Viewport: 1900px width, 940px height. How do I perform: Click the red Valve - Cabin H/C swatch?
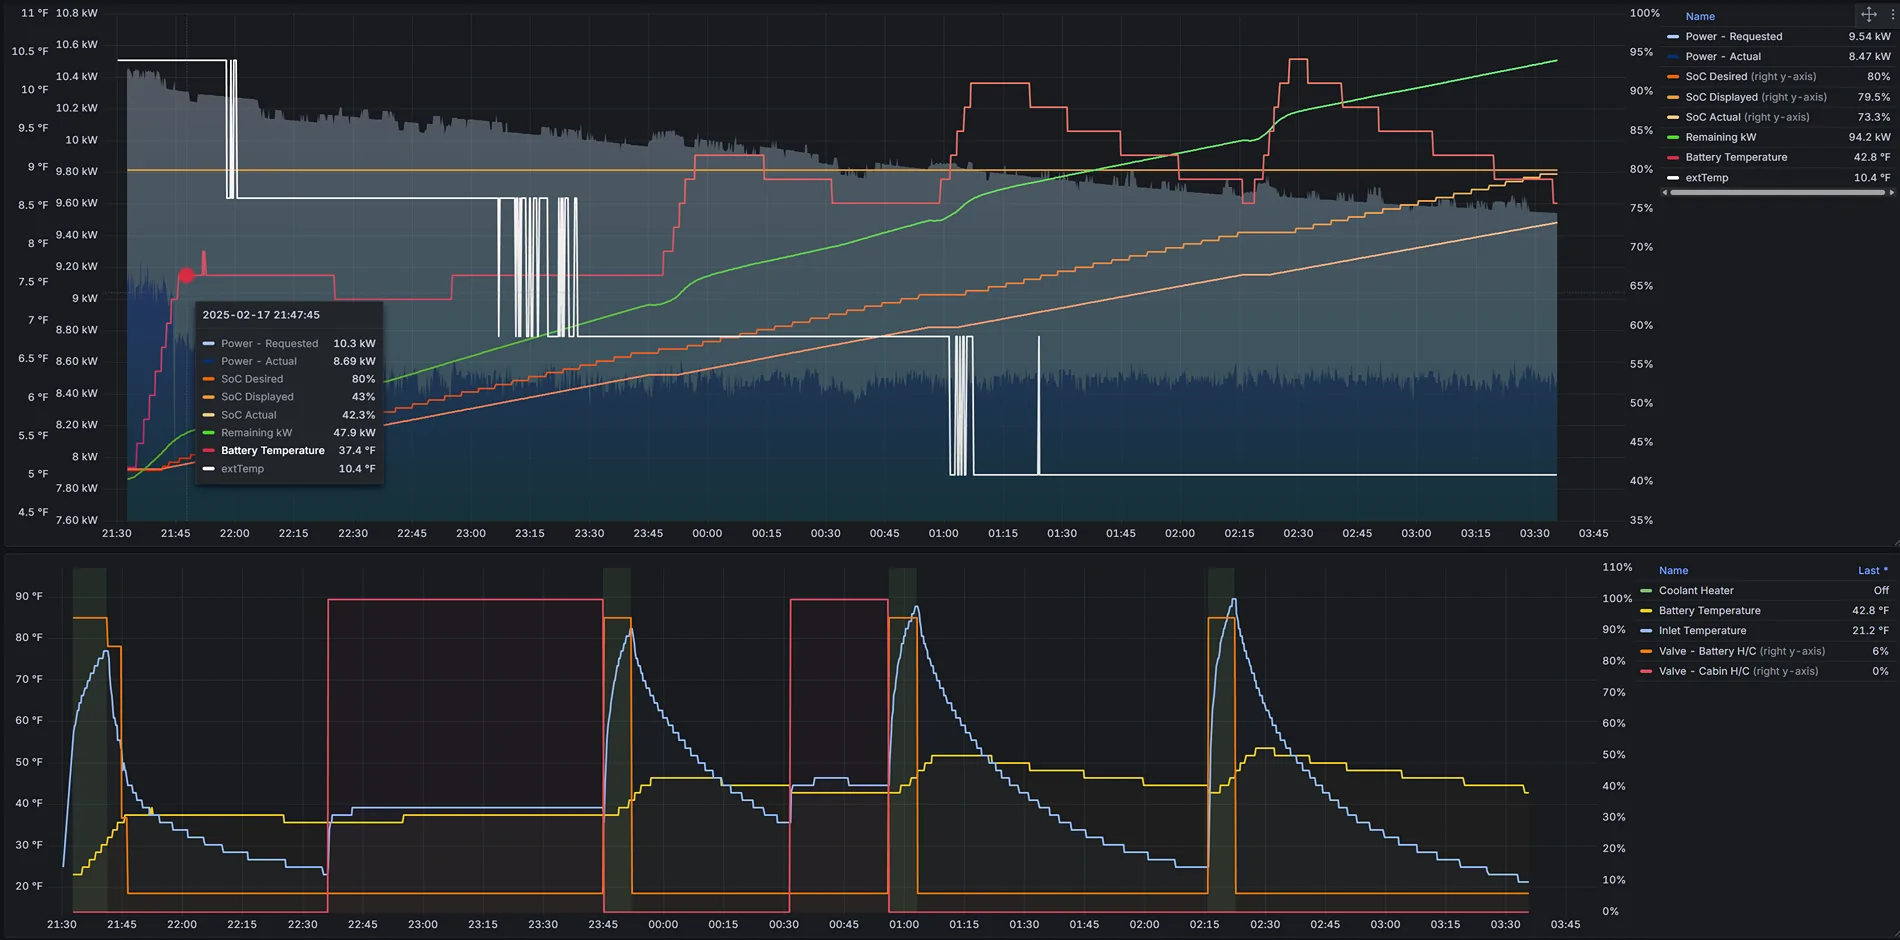tap(1646, 672)
